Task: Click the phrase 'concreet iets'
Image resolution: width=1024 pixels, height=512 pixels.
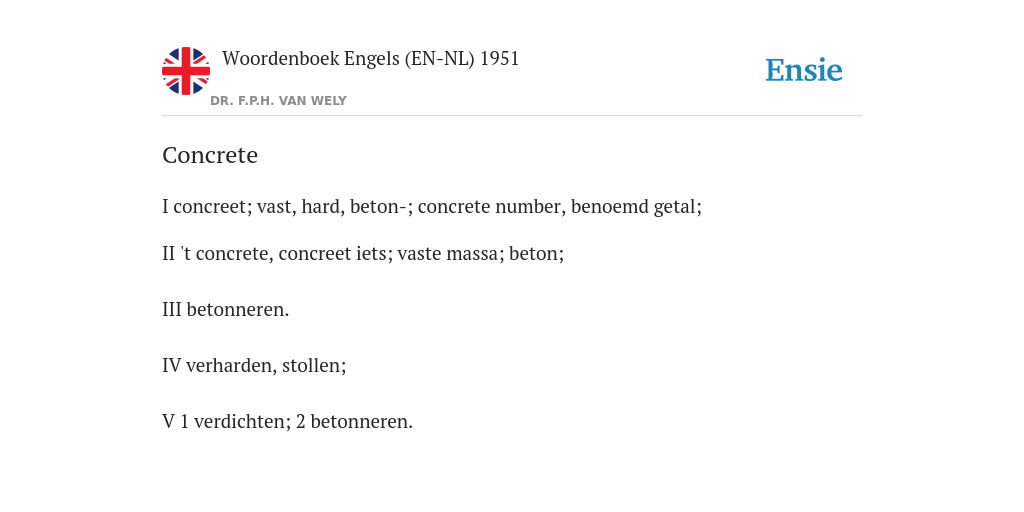Action: (333, 253)
